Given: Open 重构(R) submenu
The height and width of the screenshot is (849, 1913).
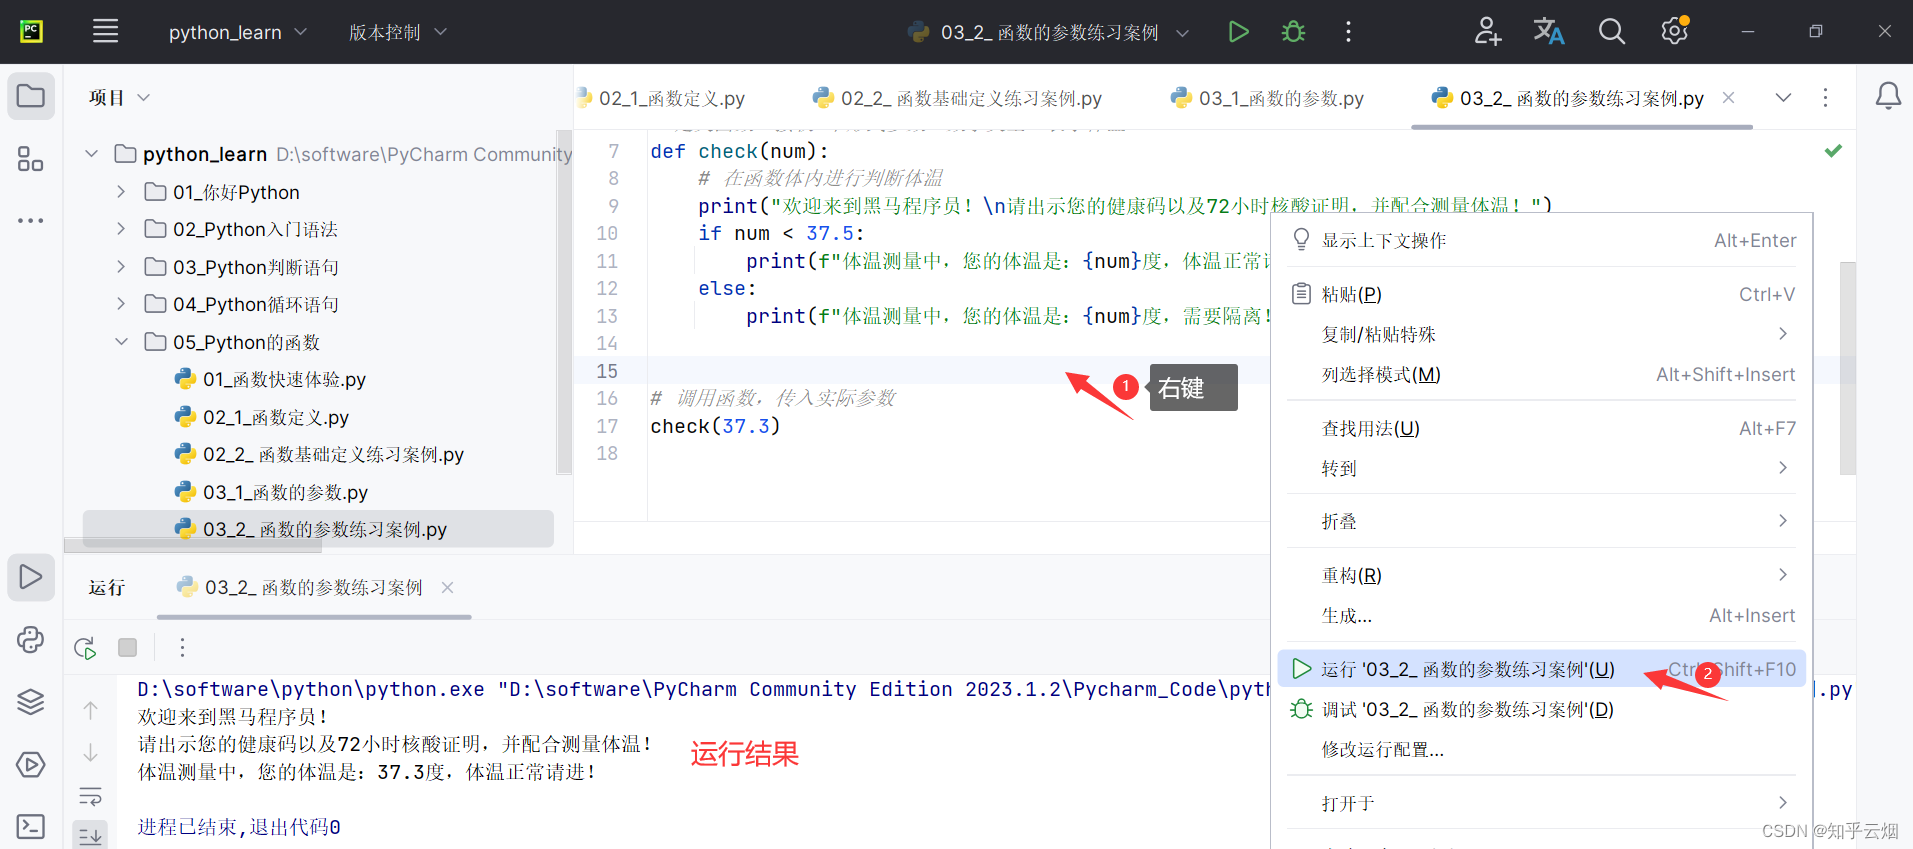Looking at the screenshot, I should point(1541,575).
